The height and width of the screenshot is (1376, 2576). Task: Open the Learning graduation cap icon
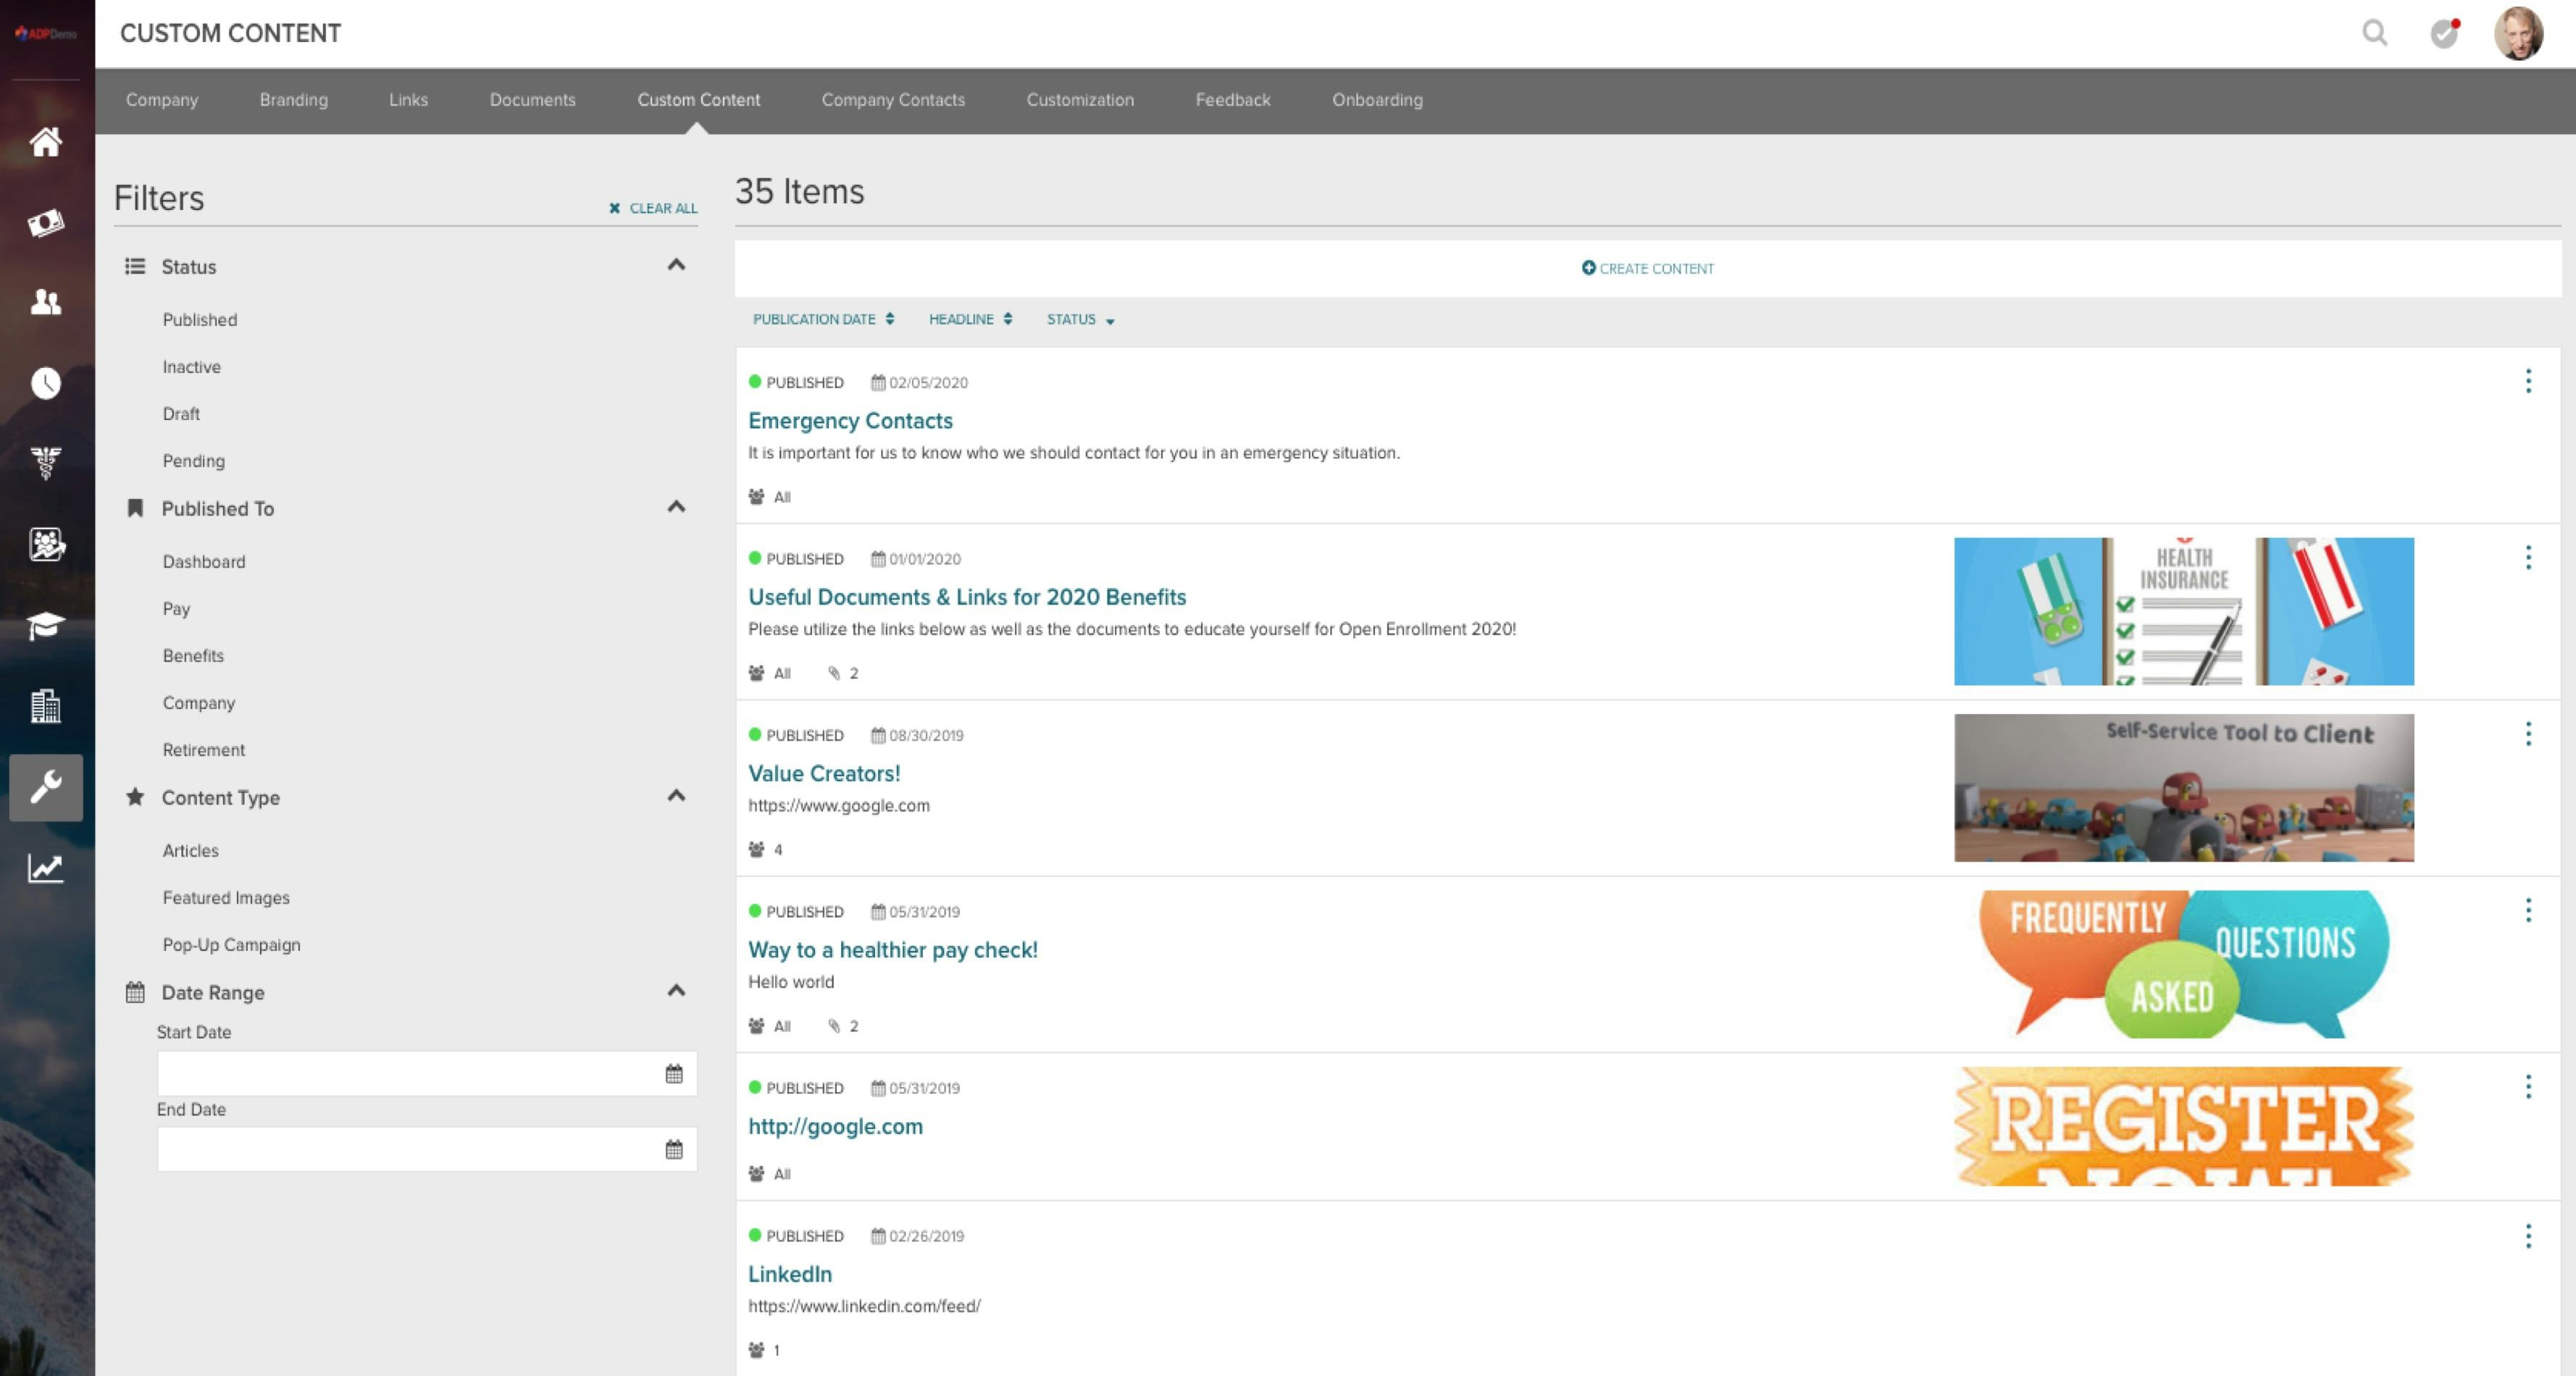pos(45,626)
